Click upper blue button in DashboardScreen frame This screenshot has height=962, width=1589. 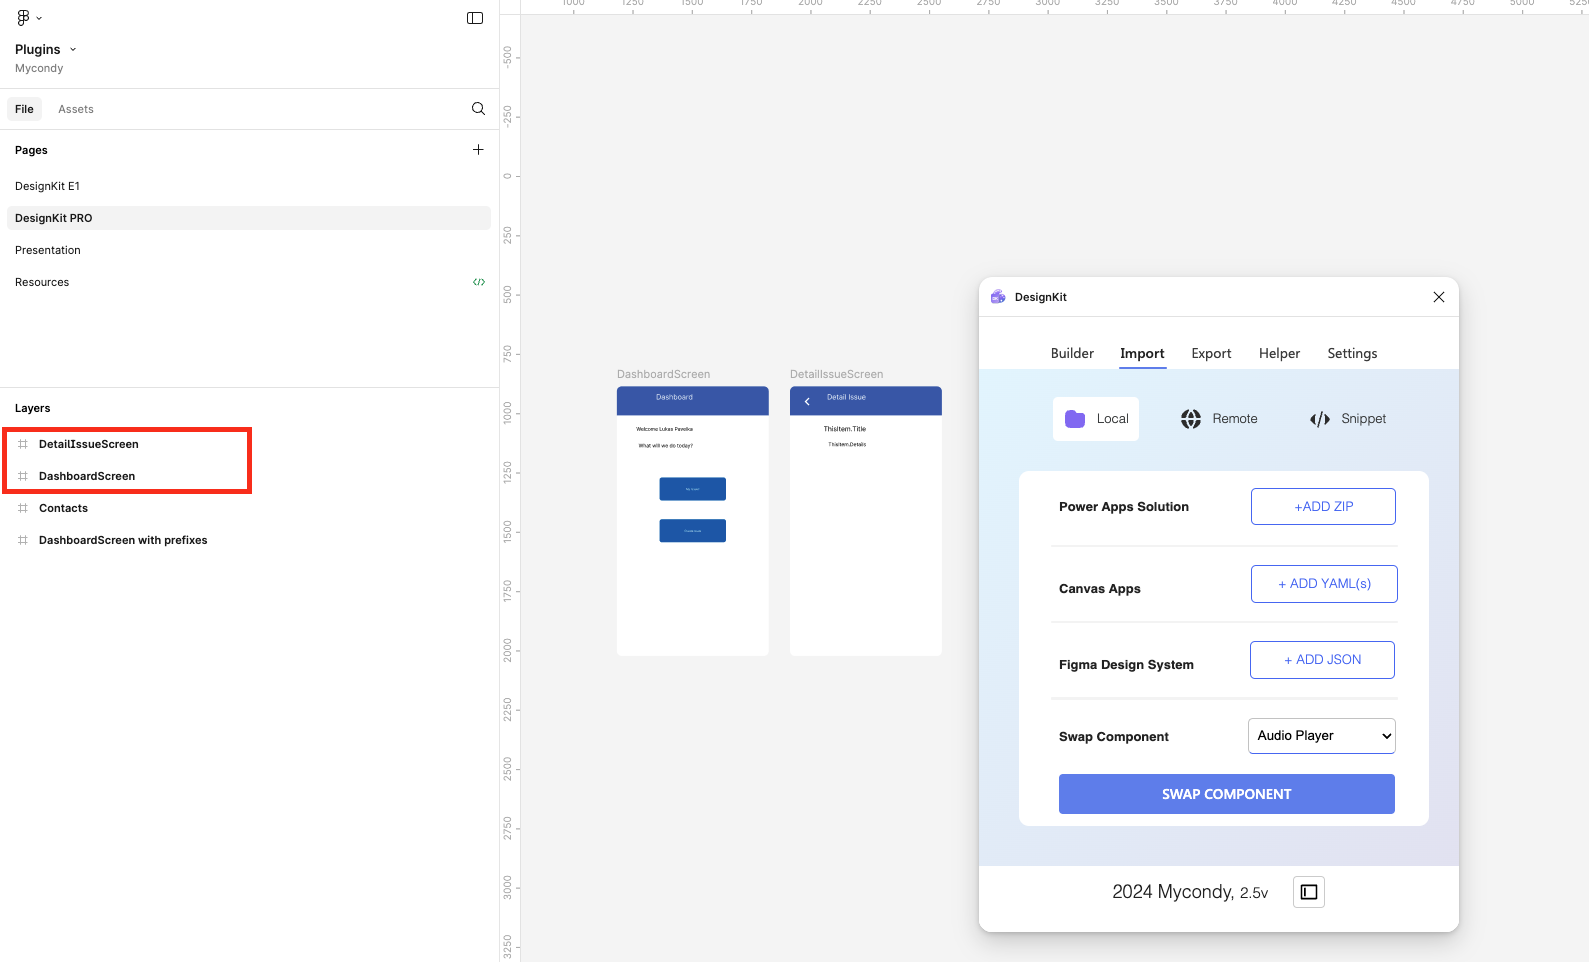click(693, 489)
